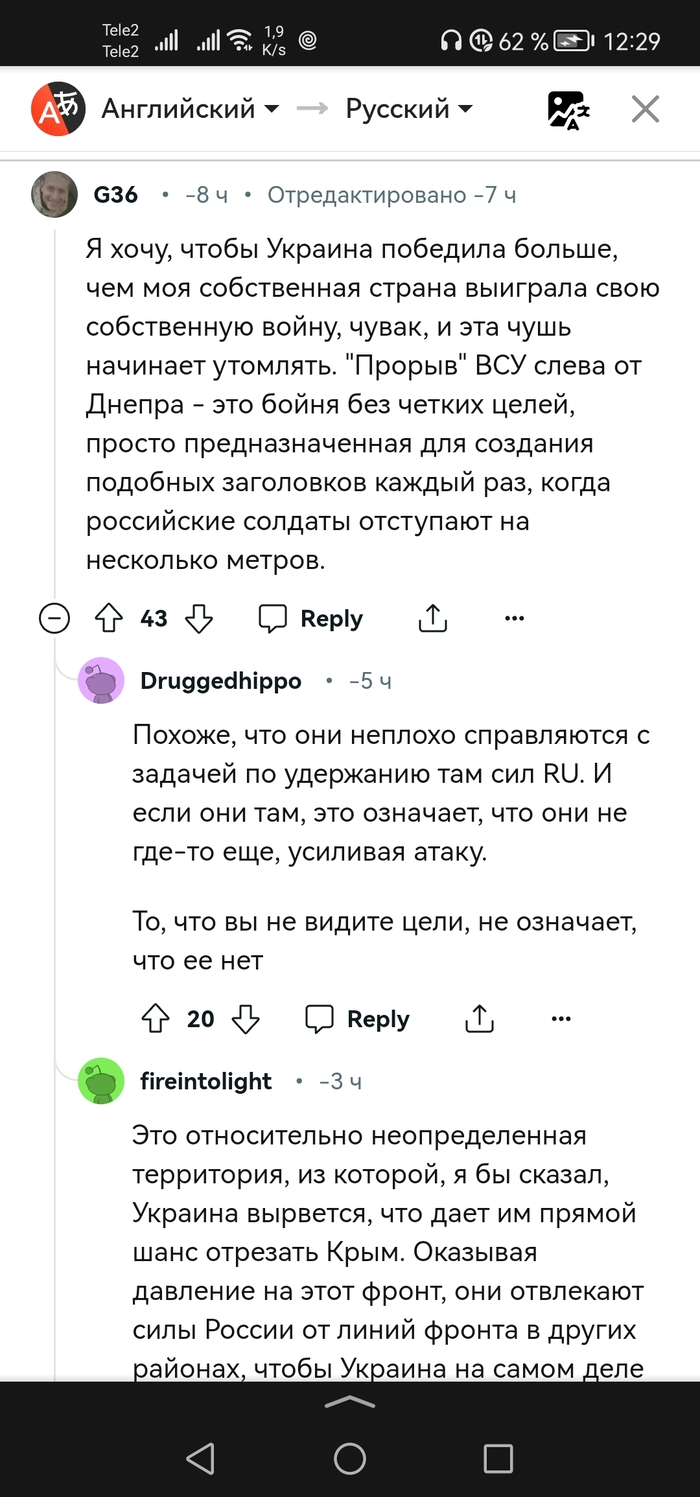Reply to Druggedhippo's comment
The height and width of the screenshot is (1497, 700).
pyautogui.click(x=357, y=1019)
